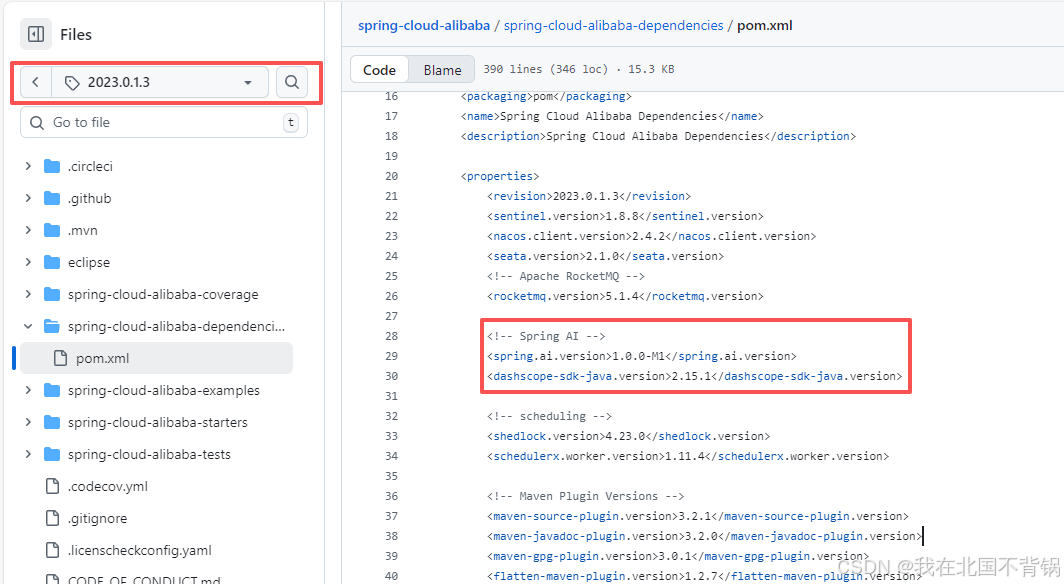1064x584 pixels.
Task: Collapse the Files side panel icon
Action: pos(36,34)
